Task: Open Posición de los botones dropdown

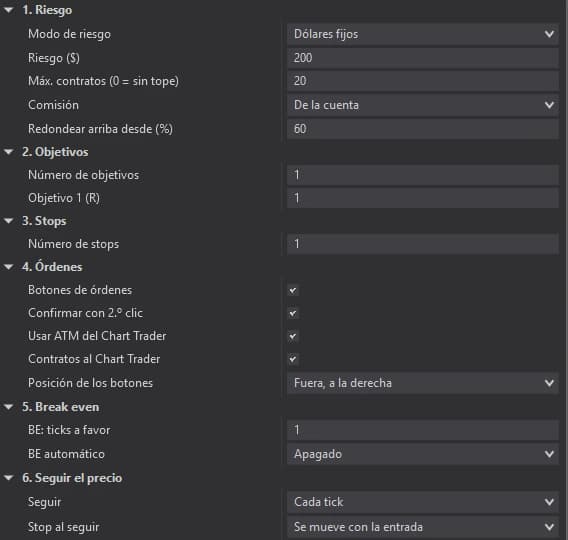Action: [423, 383]
